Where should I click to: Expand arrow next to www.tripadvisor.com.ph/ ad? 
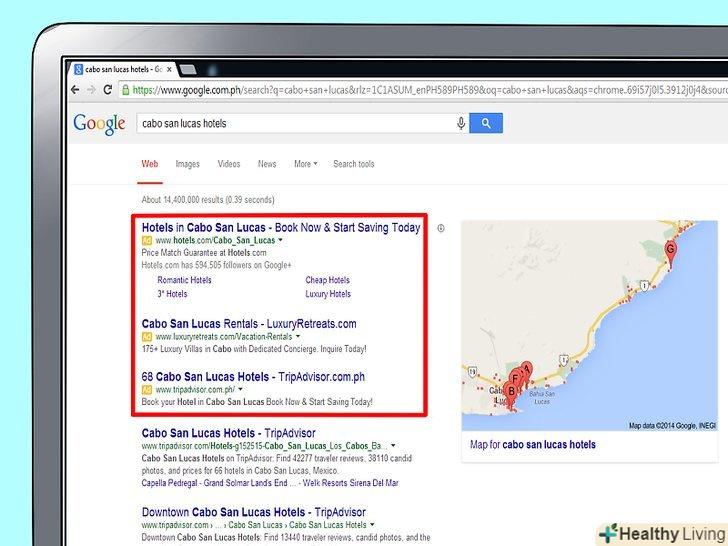coord(240,389)
